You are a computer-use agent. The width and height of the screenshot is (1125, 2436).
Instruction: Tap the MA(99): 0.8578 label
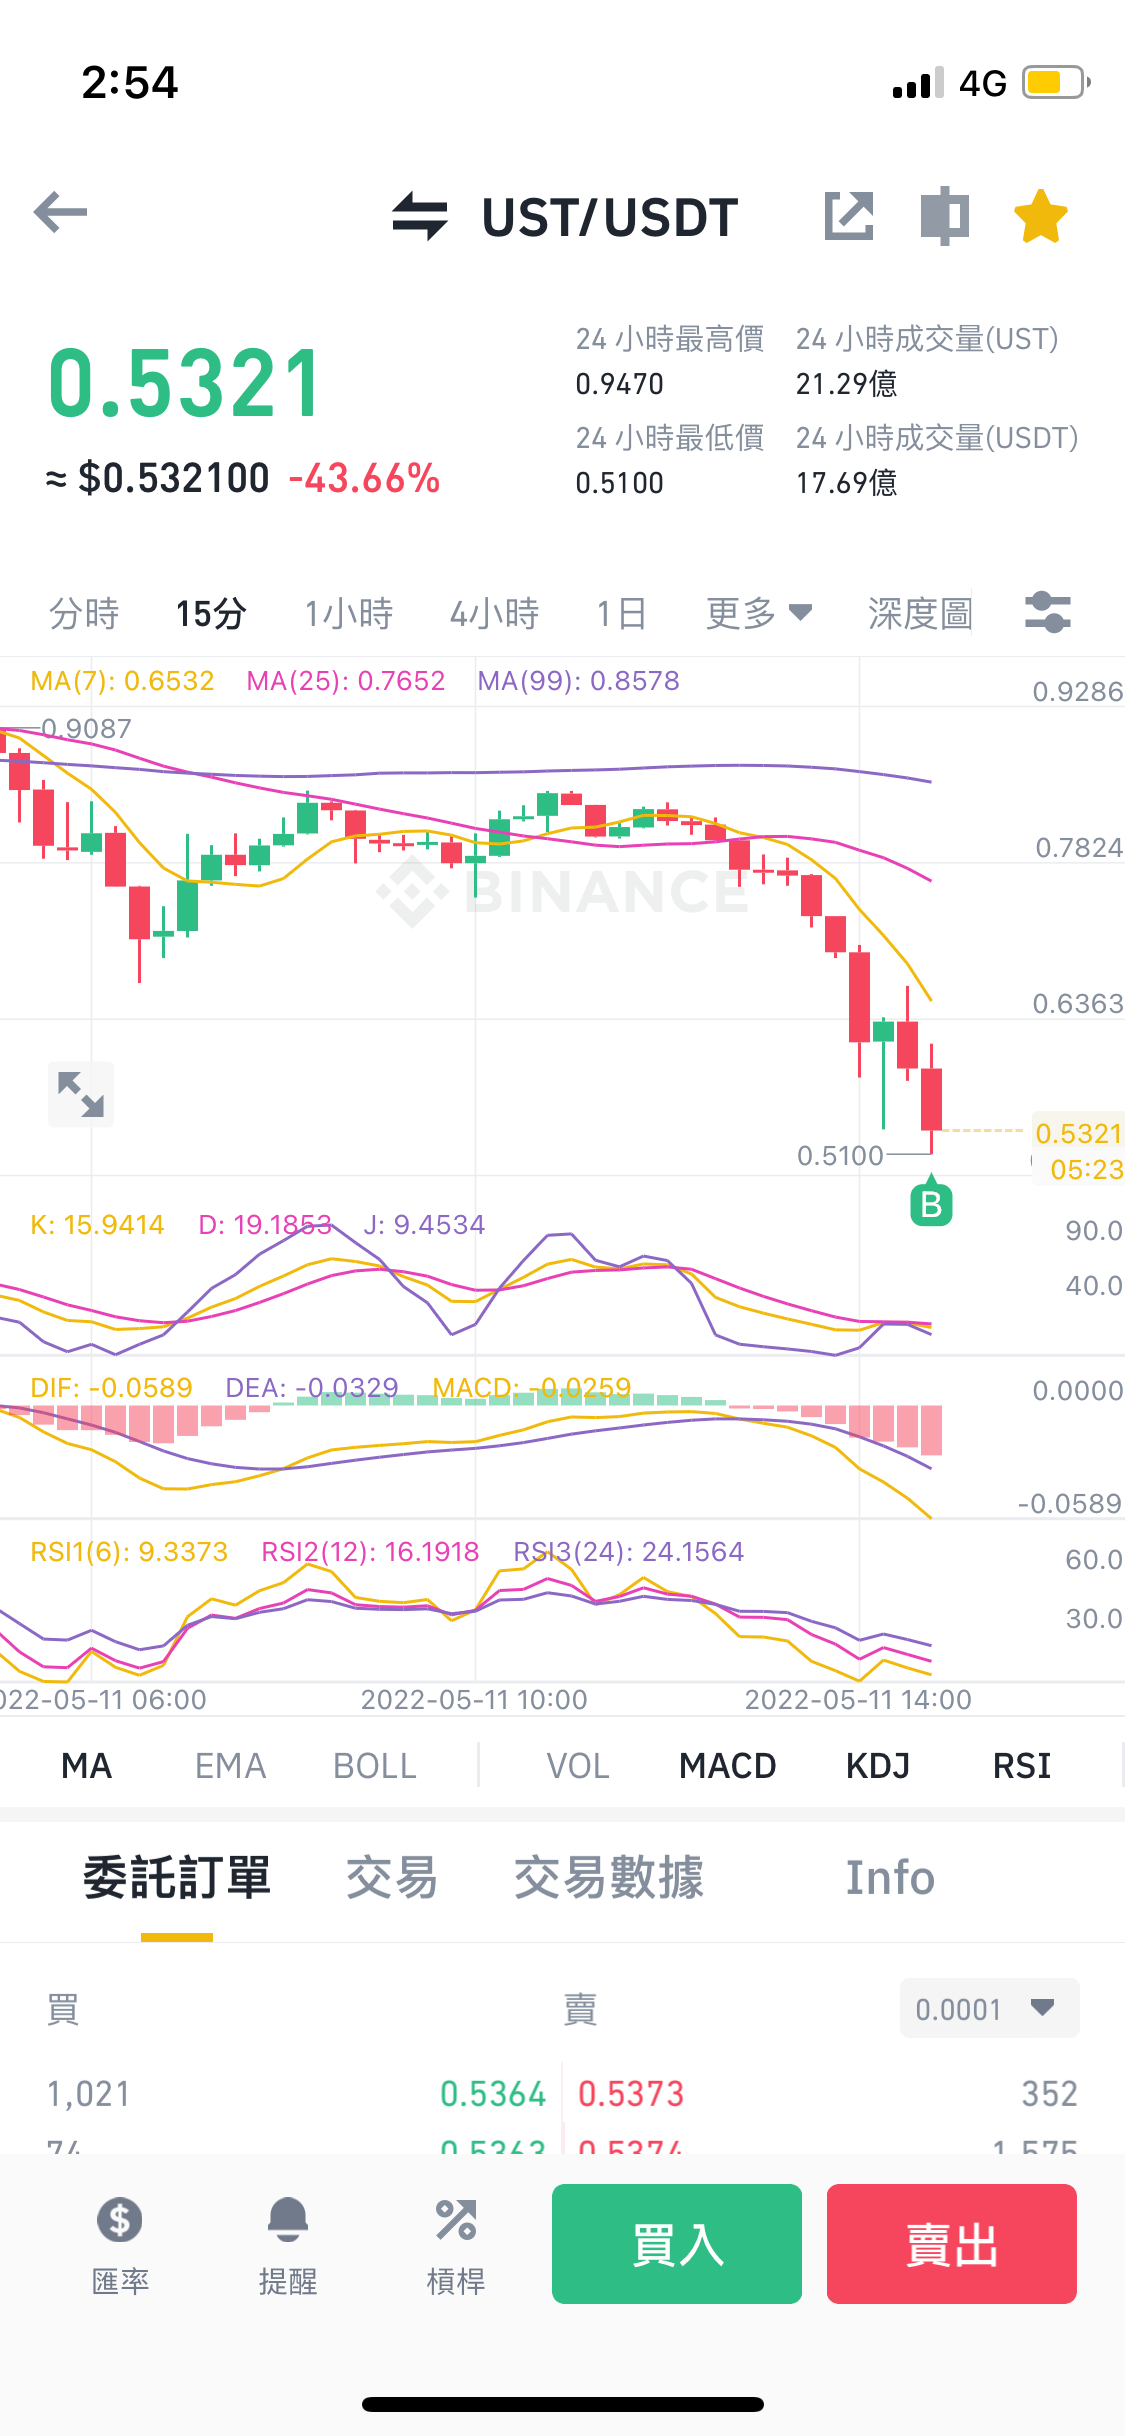coord(578,681)
